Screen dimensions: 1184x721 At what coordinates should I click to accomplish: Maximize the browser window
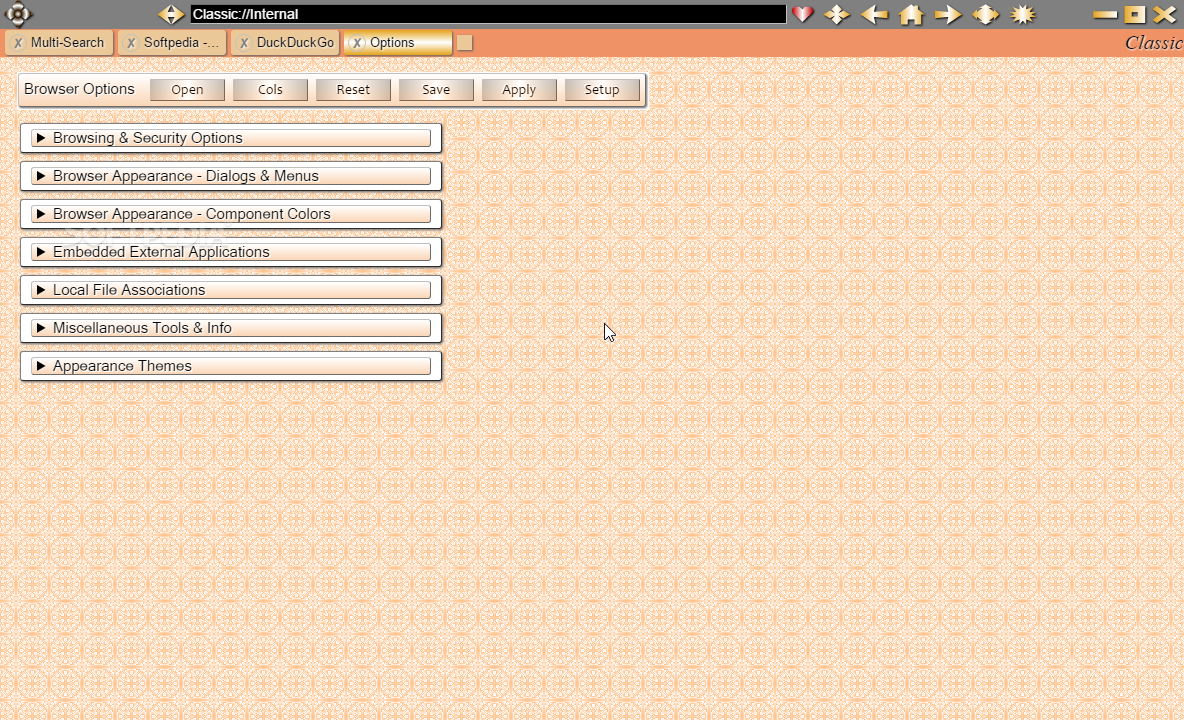1135,14
